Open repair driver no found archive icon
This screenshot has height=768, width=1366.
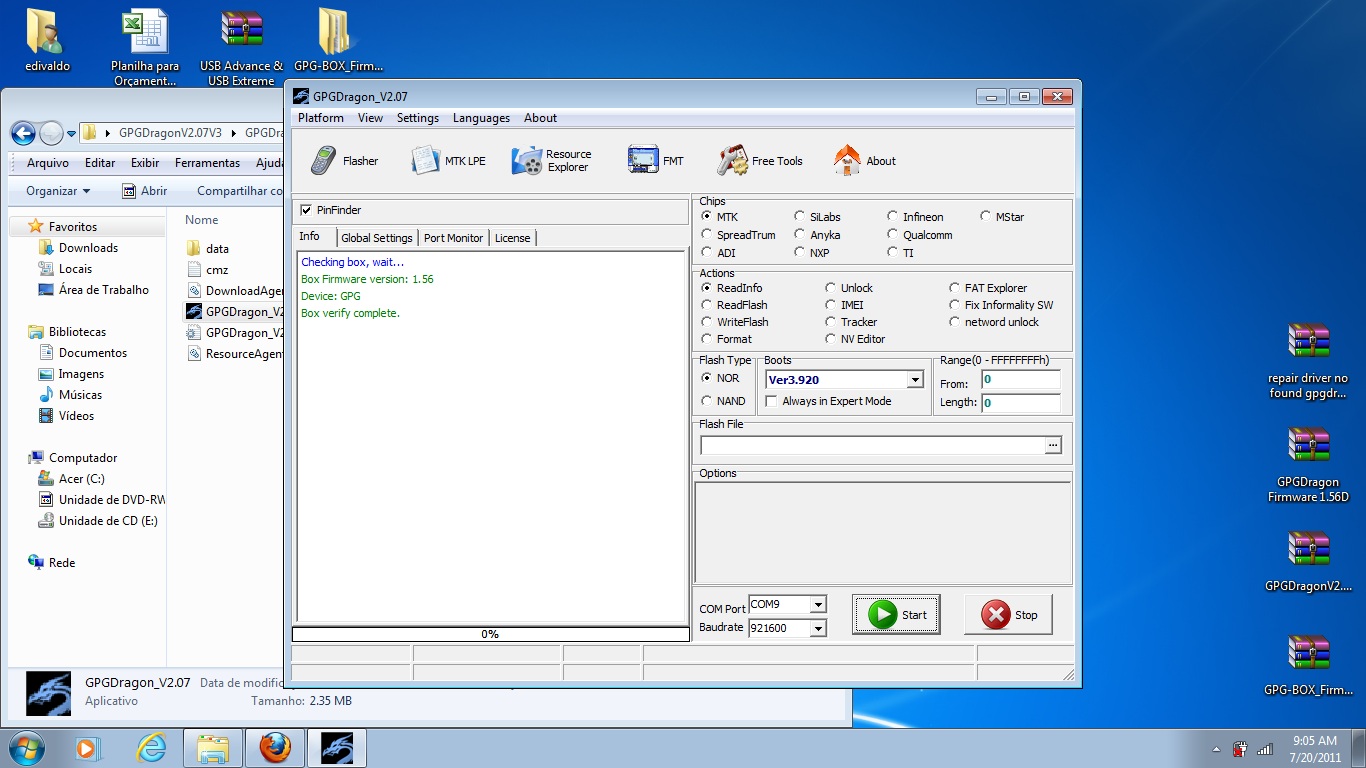pos(1308,361)
